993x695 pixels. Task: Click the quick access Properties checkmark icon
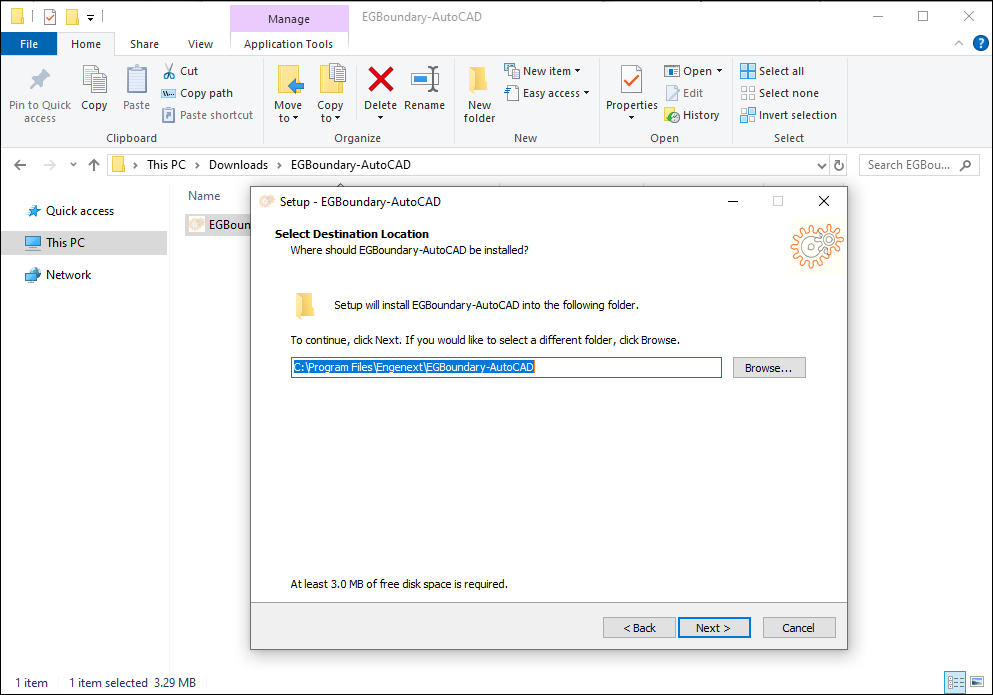click(x=50, y=17)
